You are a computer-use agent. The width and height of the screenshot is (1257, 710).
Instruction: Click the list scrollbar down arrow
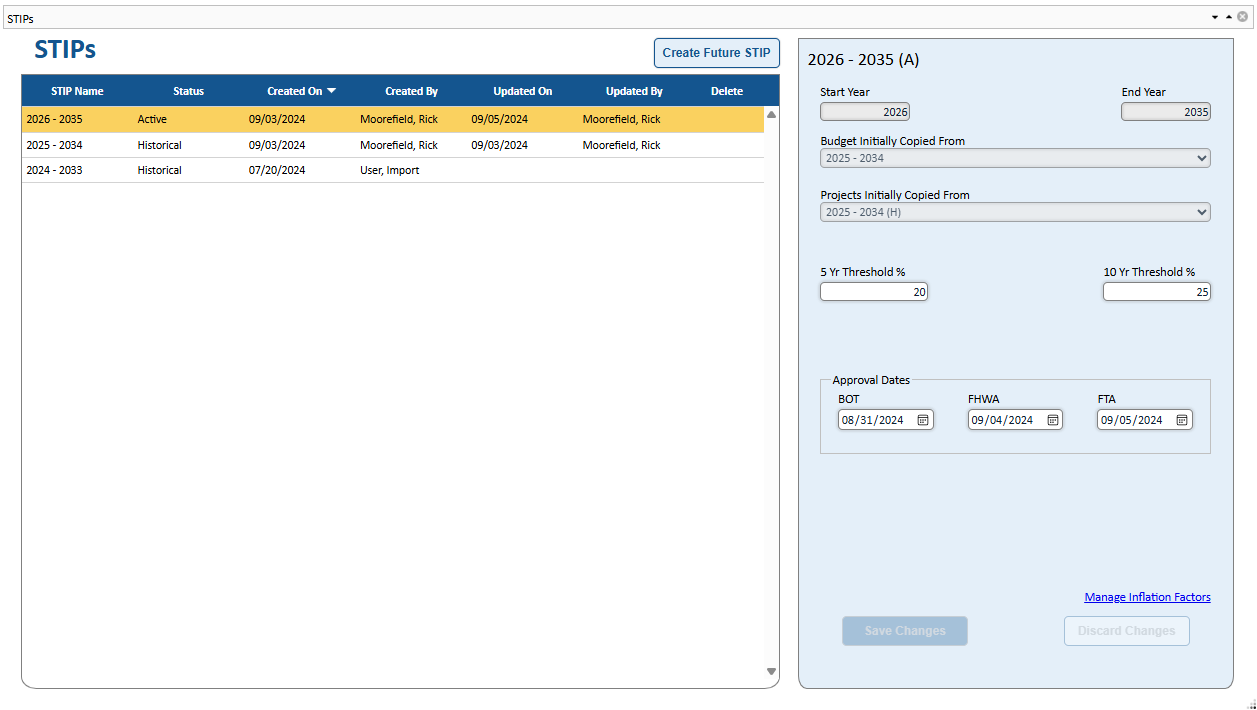click(771, 671)
